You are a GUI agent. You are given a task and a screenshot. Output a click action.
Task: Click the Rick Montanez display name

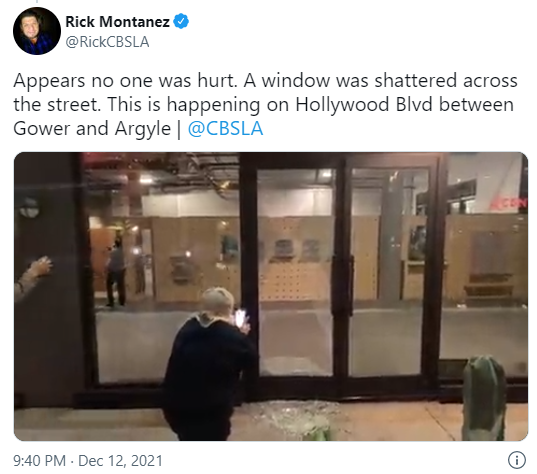[117, 22]
